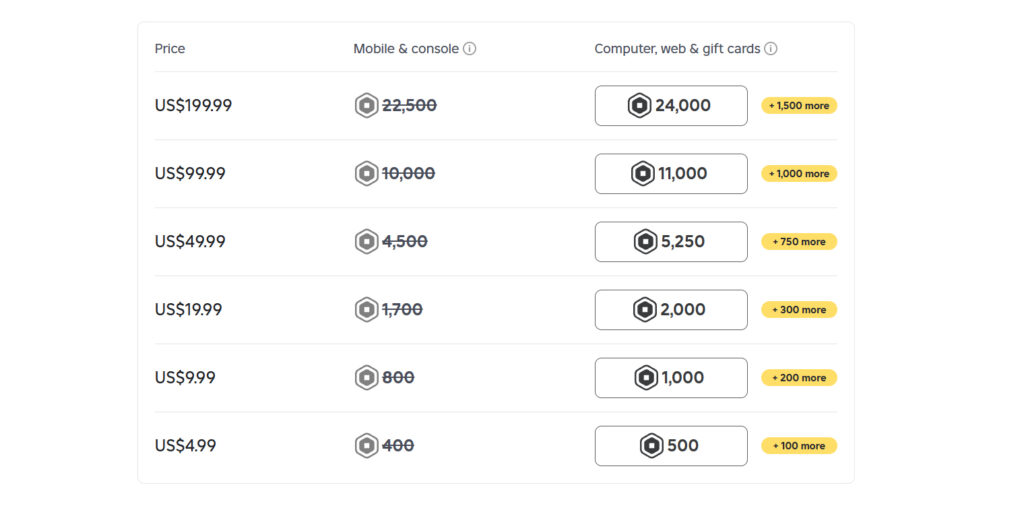
Task: Click the '+ 100 more' yellow badge
Action: 799,445
